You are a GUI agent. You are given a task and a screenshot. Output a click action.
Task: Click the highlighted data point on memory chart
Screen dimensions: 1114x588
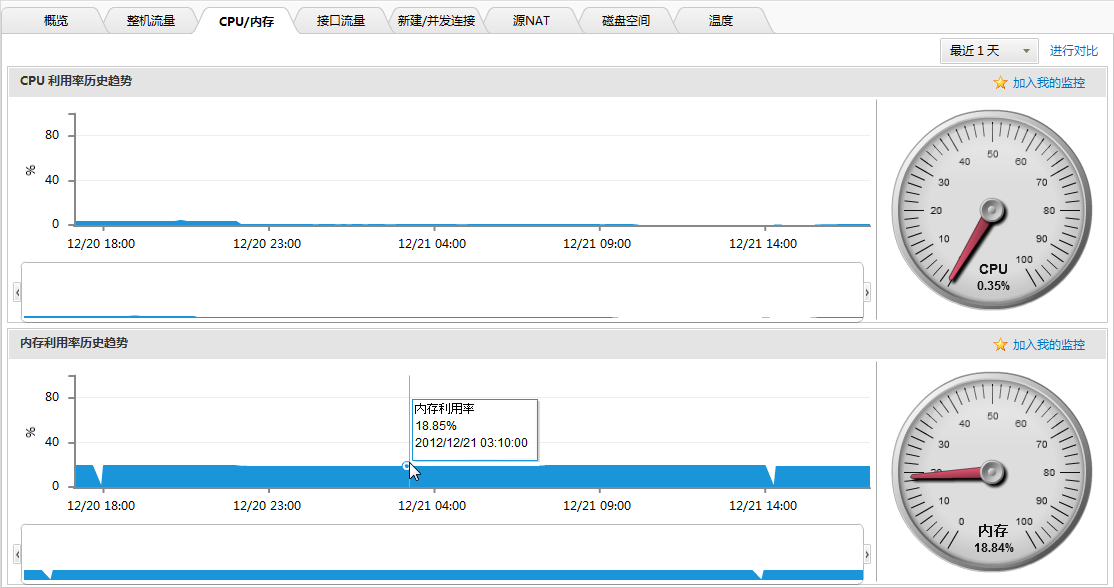[406, 467]
